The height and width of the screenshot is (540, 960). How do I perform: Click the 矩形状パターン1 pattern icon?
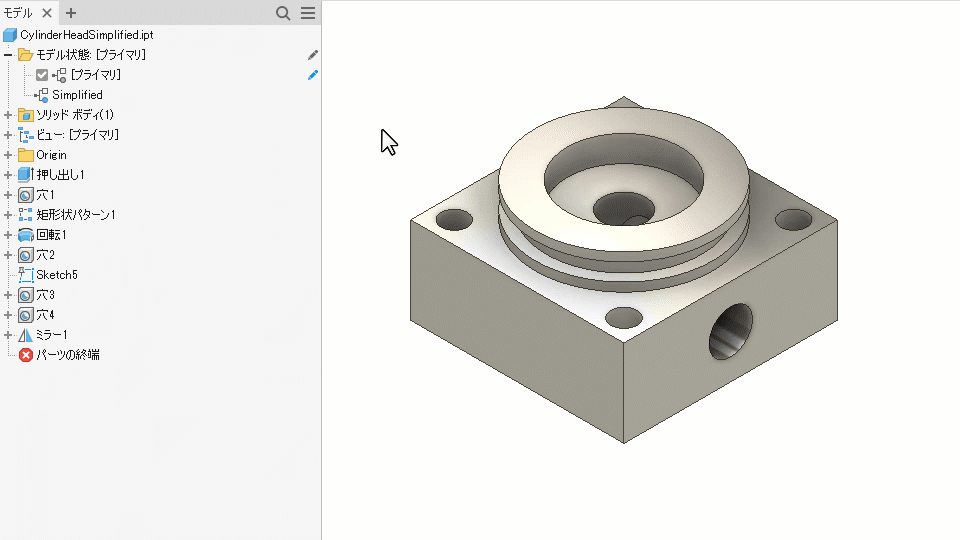[25, 215]
